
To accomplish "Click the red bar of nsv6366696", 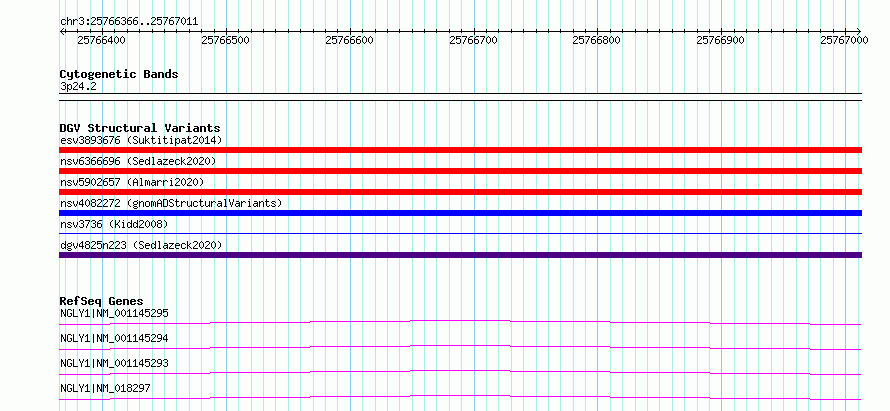I will coord(460,171).
